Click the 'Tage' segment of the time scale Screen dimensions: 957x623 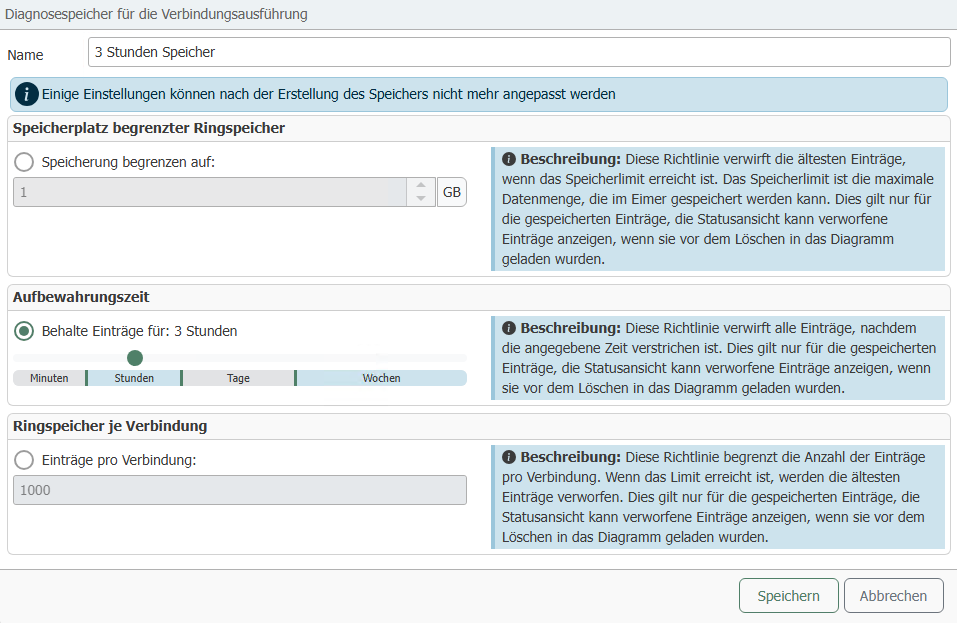pos(238,378)
